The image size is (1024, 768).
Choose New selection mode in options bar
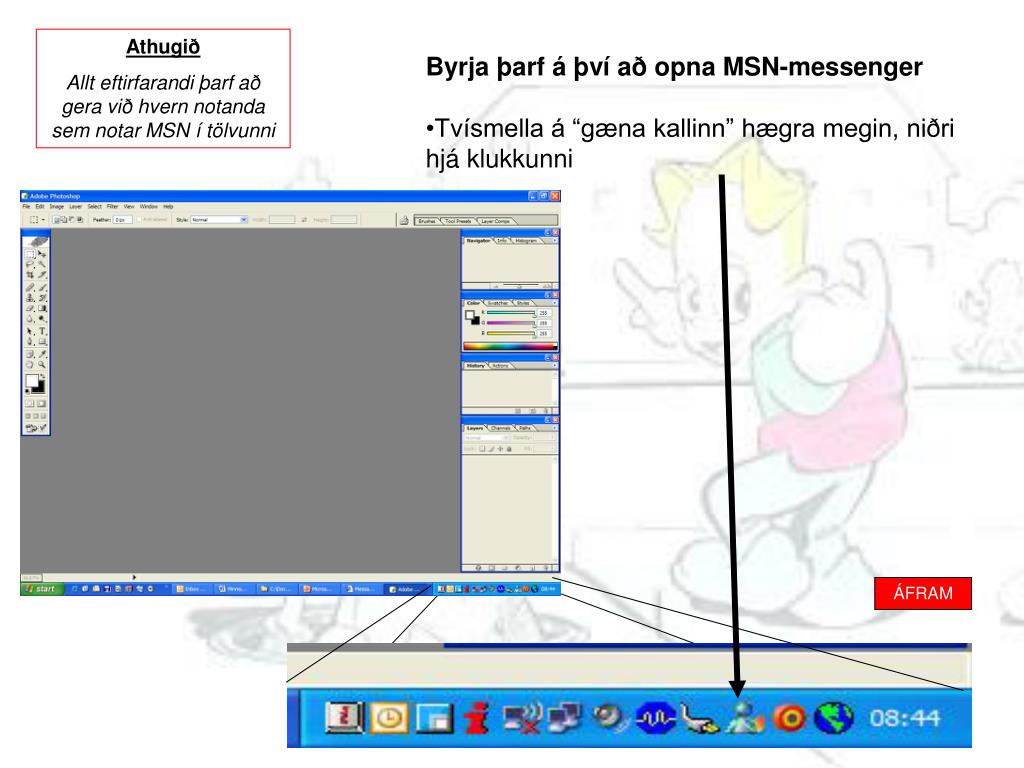[56, 220]
